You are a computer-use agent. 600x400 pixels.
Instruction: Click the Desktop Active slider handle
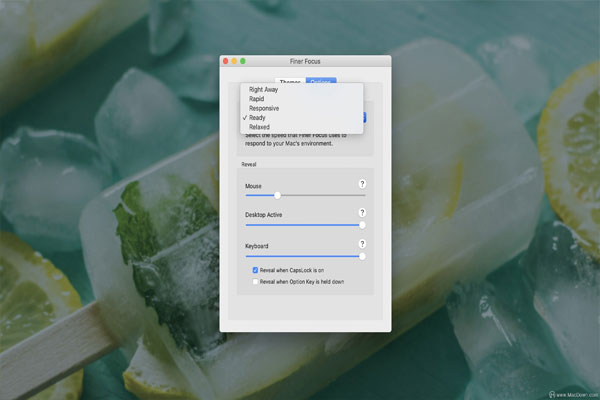[362, 225]
